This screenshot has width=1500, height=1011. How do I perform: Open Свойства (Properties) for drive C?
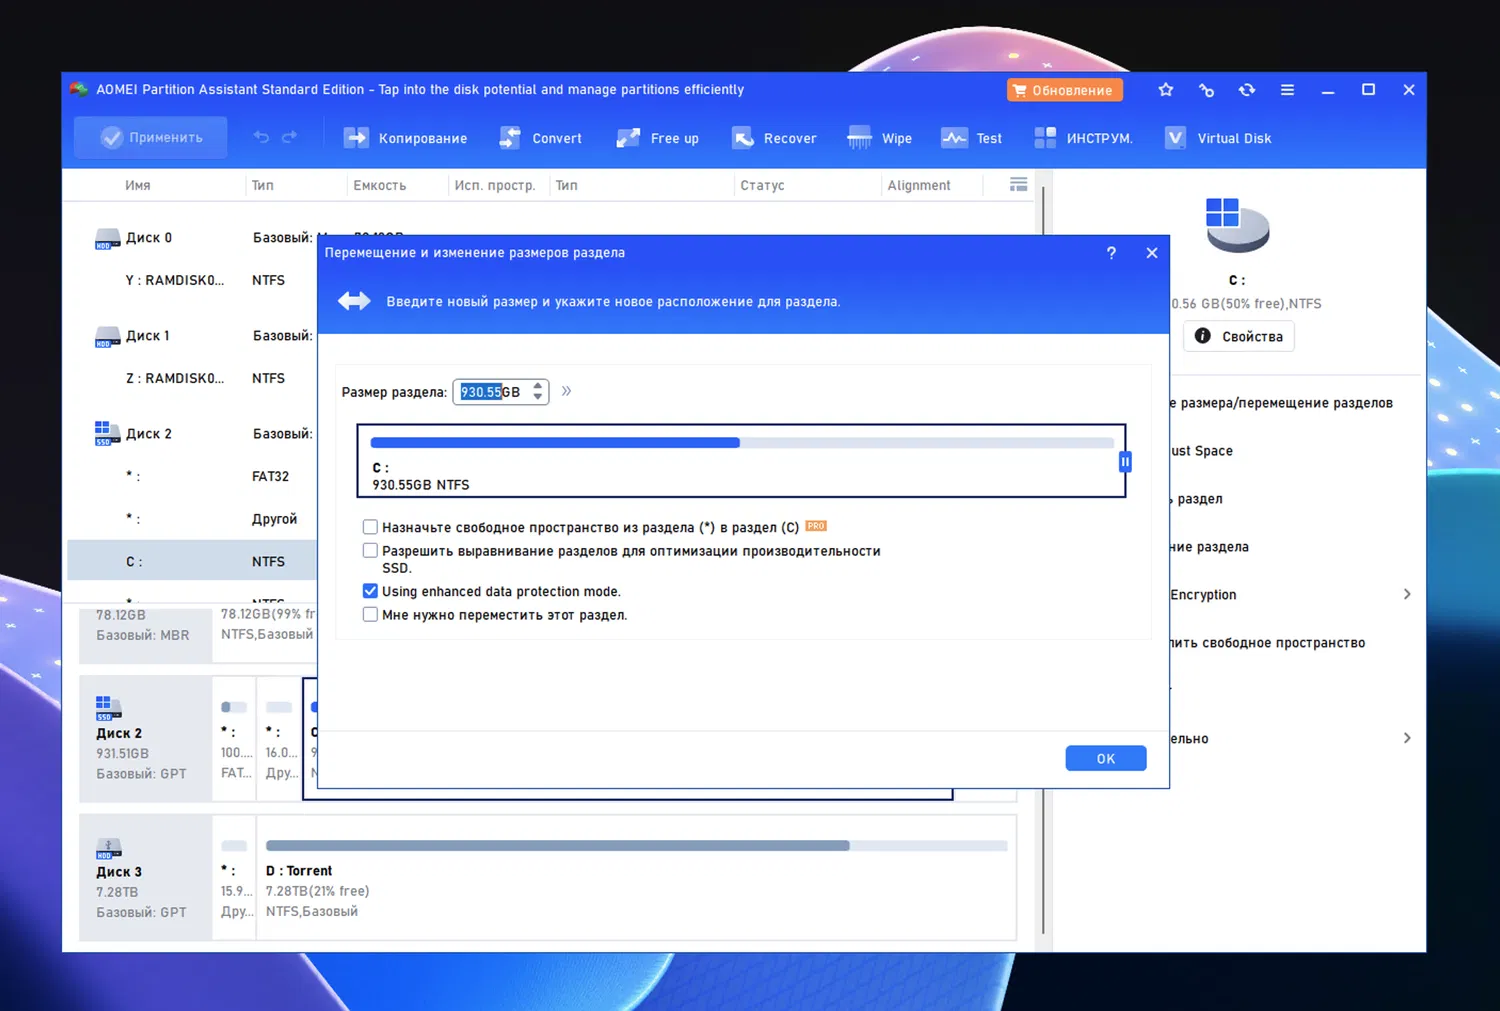click(1239, 337)
